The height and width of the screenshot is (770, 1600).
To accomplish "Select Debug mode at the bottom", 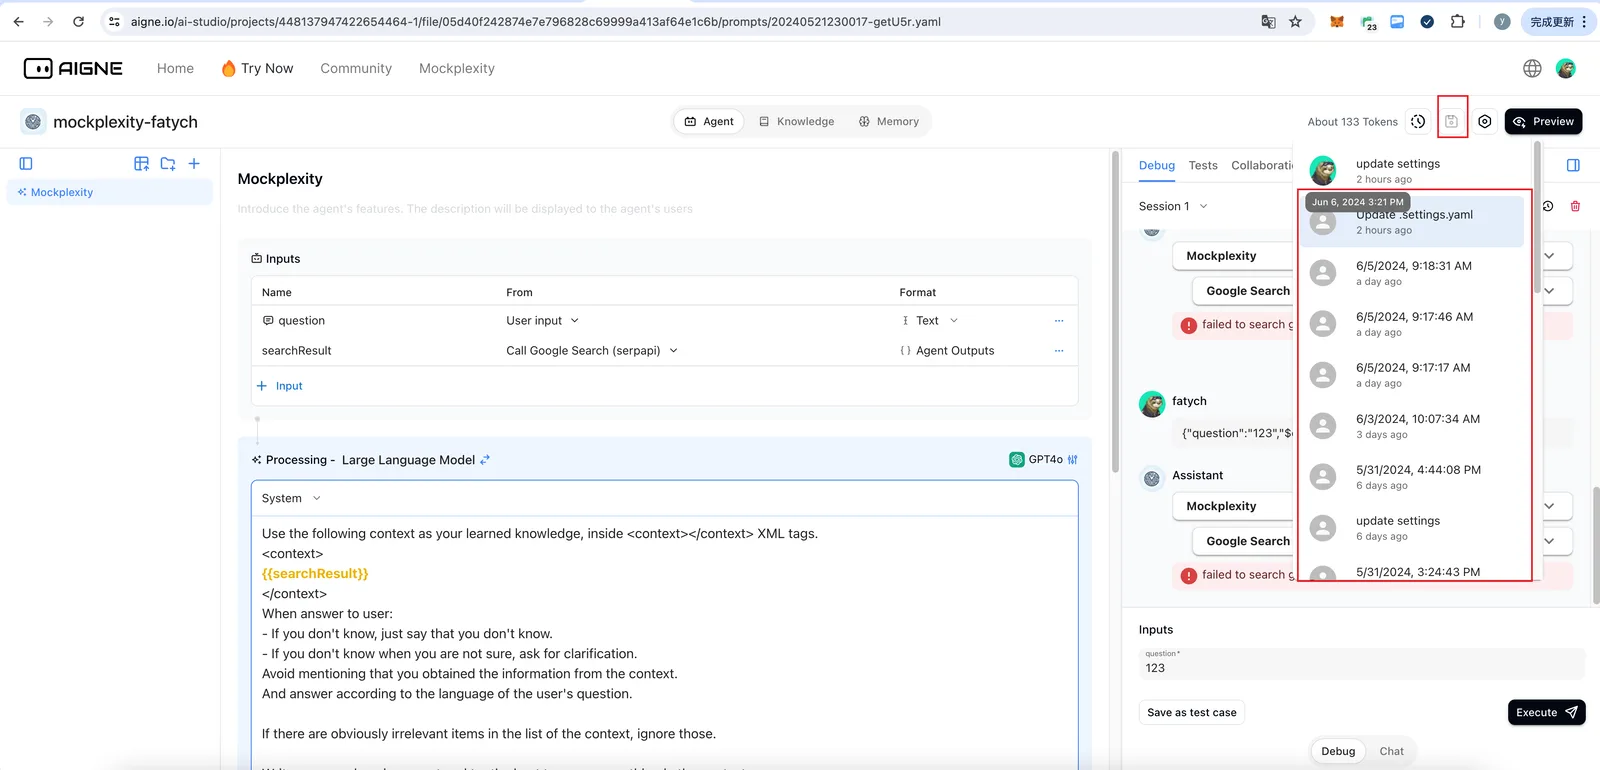I will [1338, 751].
